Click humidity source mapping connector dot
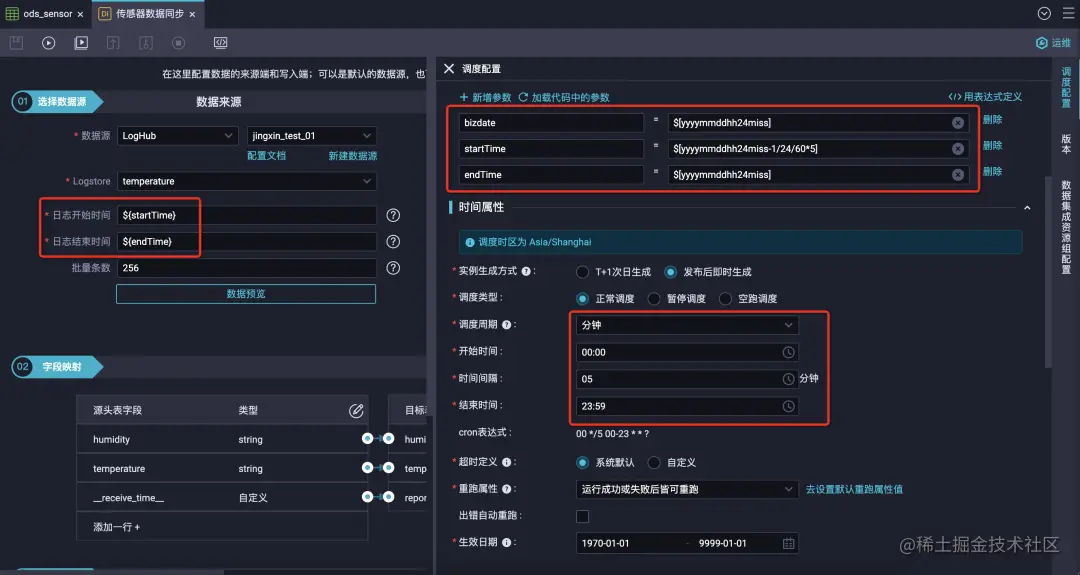 point(367,439)
